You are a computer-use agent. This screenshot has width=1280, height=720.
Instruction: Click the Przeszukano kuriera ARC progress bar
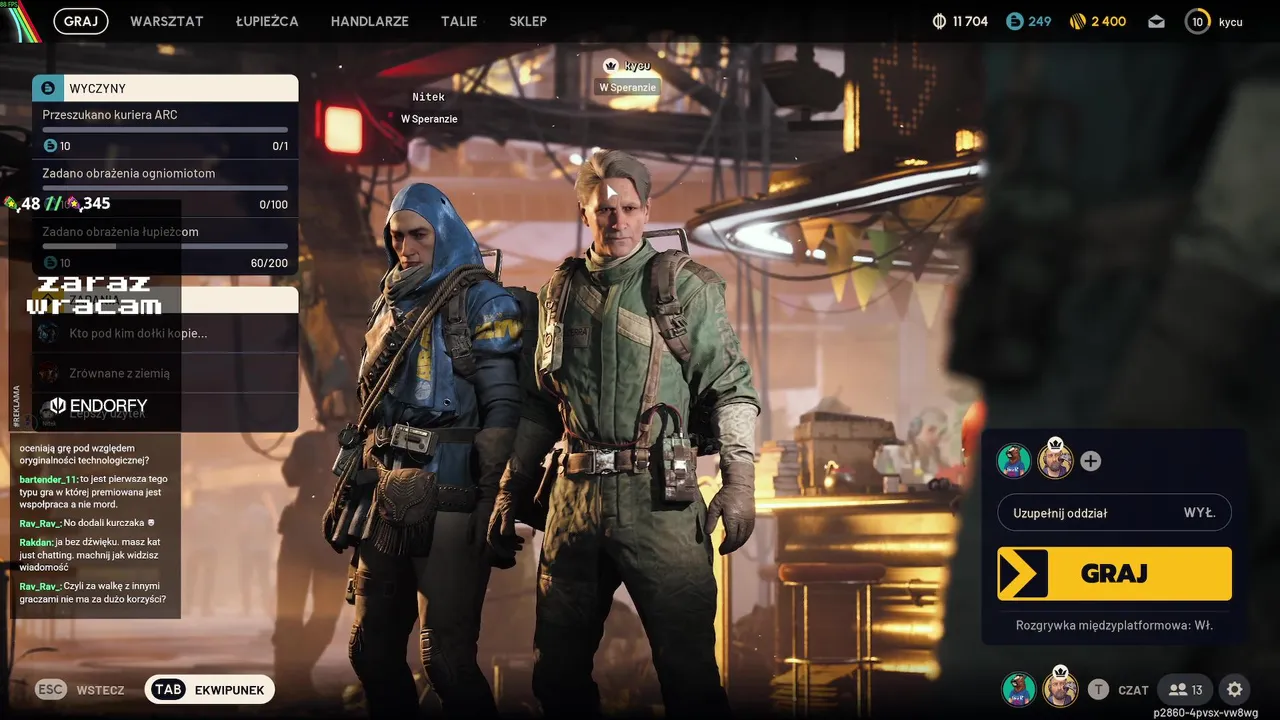[x=165, y=130]
